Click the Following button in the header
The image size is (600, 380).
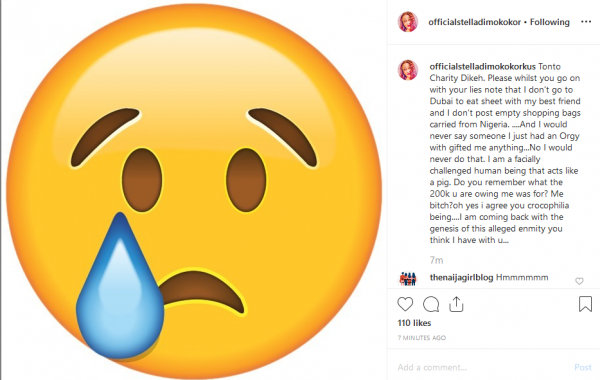point(549,22)
